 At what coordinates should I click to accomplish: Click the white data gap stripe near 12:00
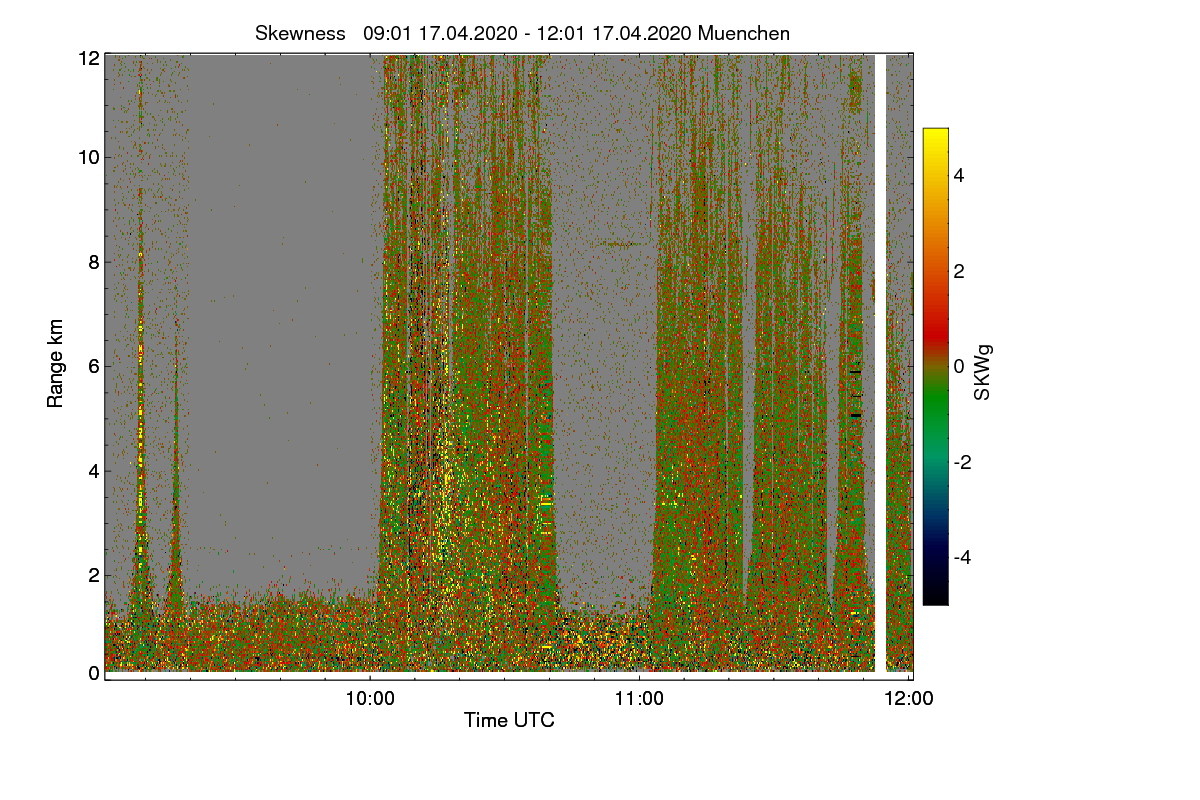click(881, 363)
